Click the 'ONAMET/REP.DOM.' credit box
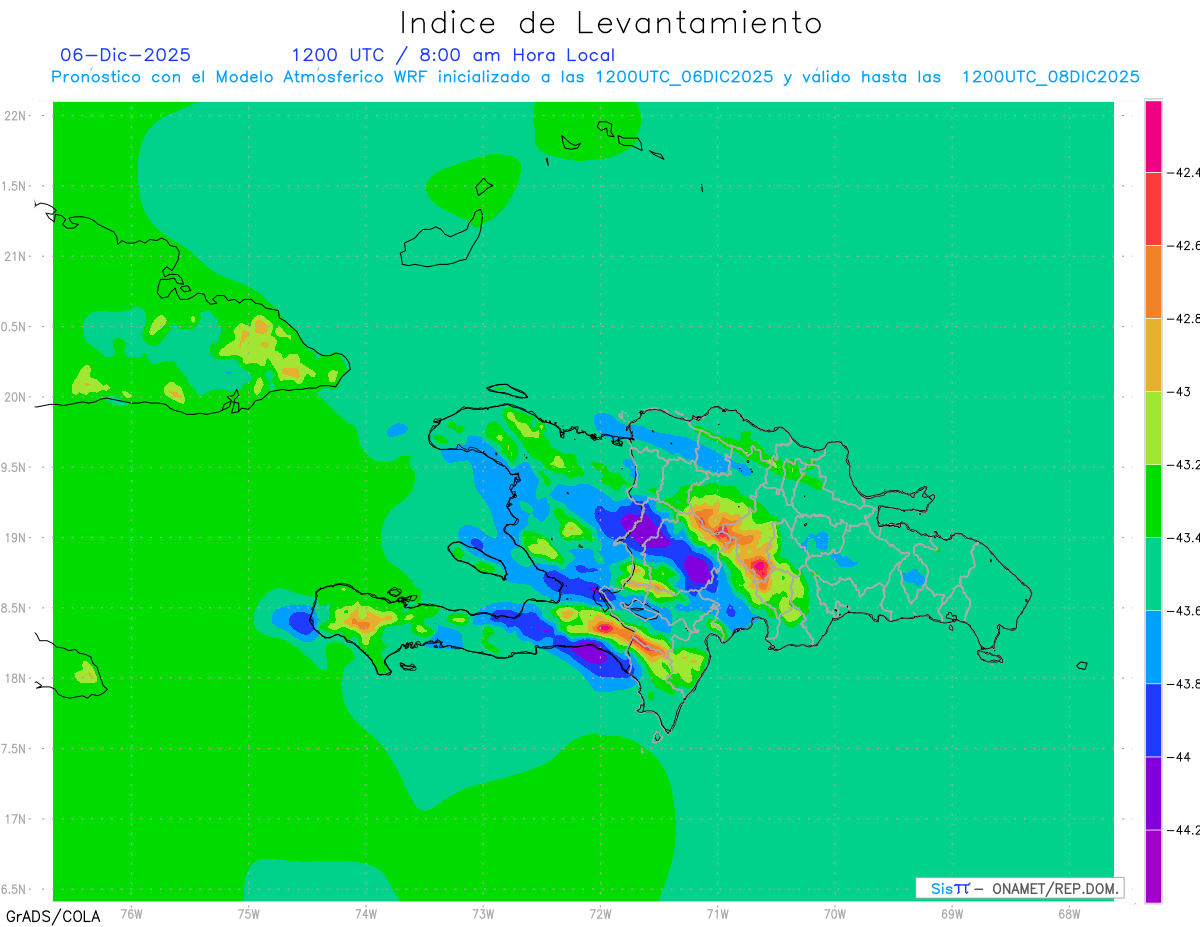 [x=1020, y=888]
